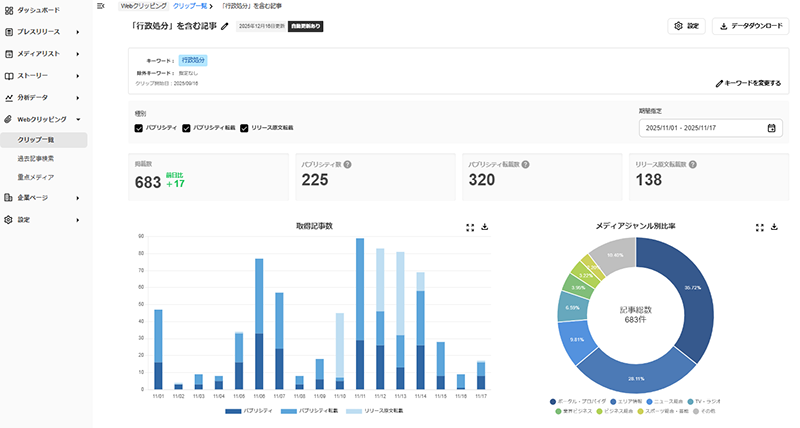Click the キーワードを変更する link
The height and width of the screenshot is (428, 800).
[748, 83]
